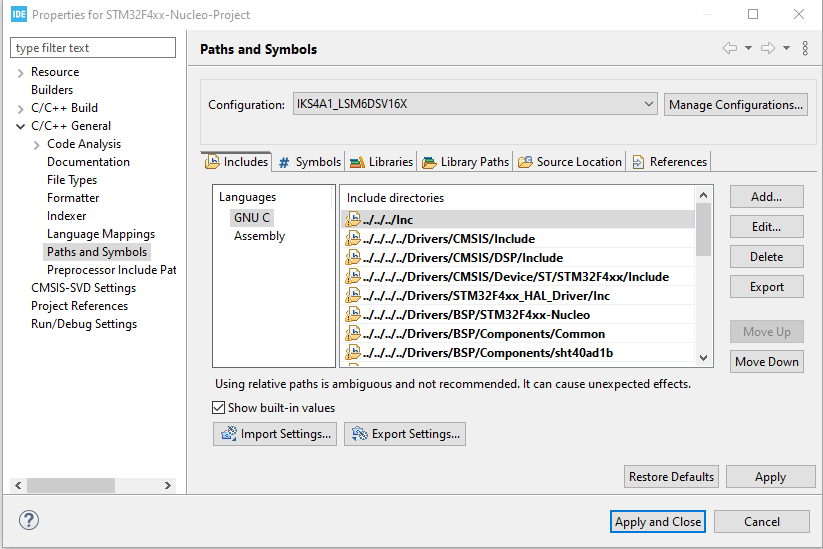Open the three-dot view menu icon
The height and width of the screenshot is (549, 823).
(x=805, y=49)
